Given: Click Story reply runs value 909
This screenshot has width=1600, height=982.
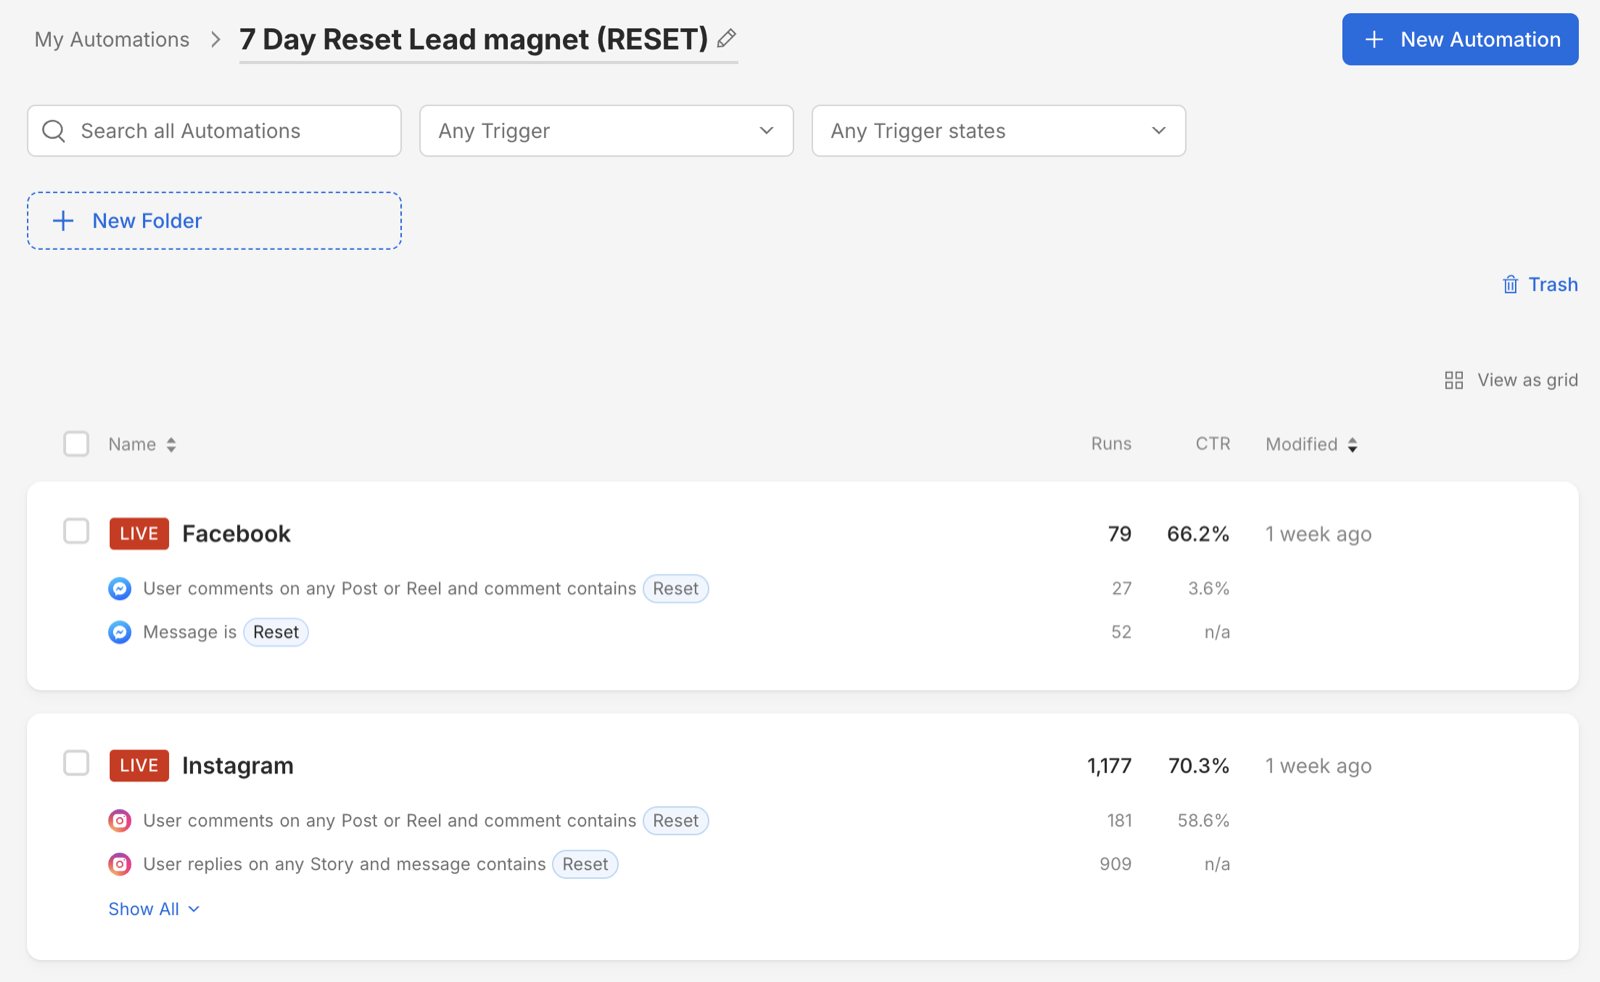Looking at the screenshot, I should coord(1116,864).
